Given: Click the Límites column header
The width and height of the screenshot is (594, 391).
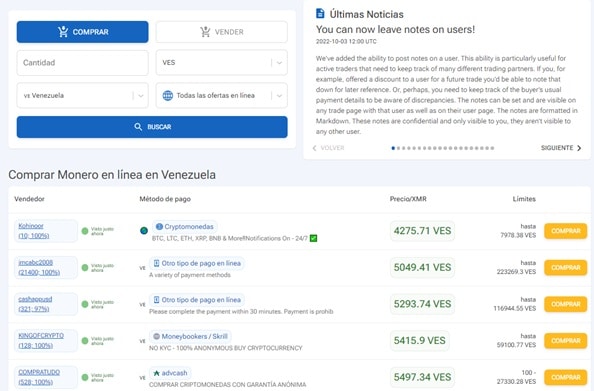Looking at the screenshot, I should click(524, 199).
